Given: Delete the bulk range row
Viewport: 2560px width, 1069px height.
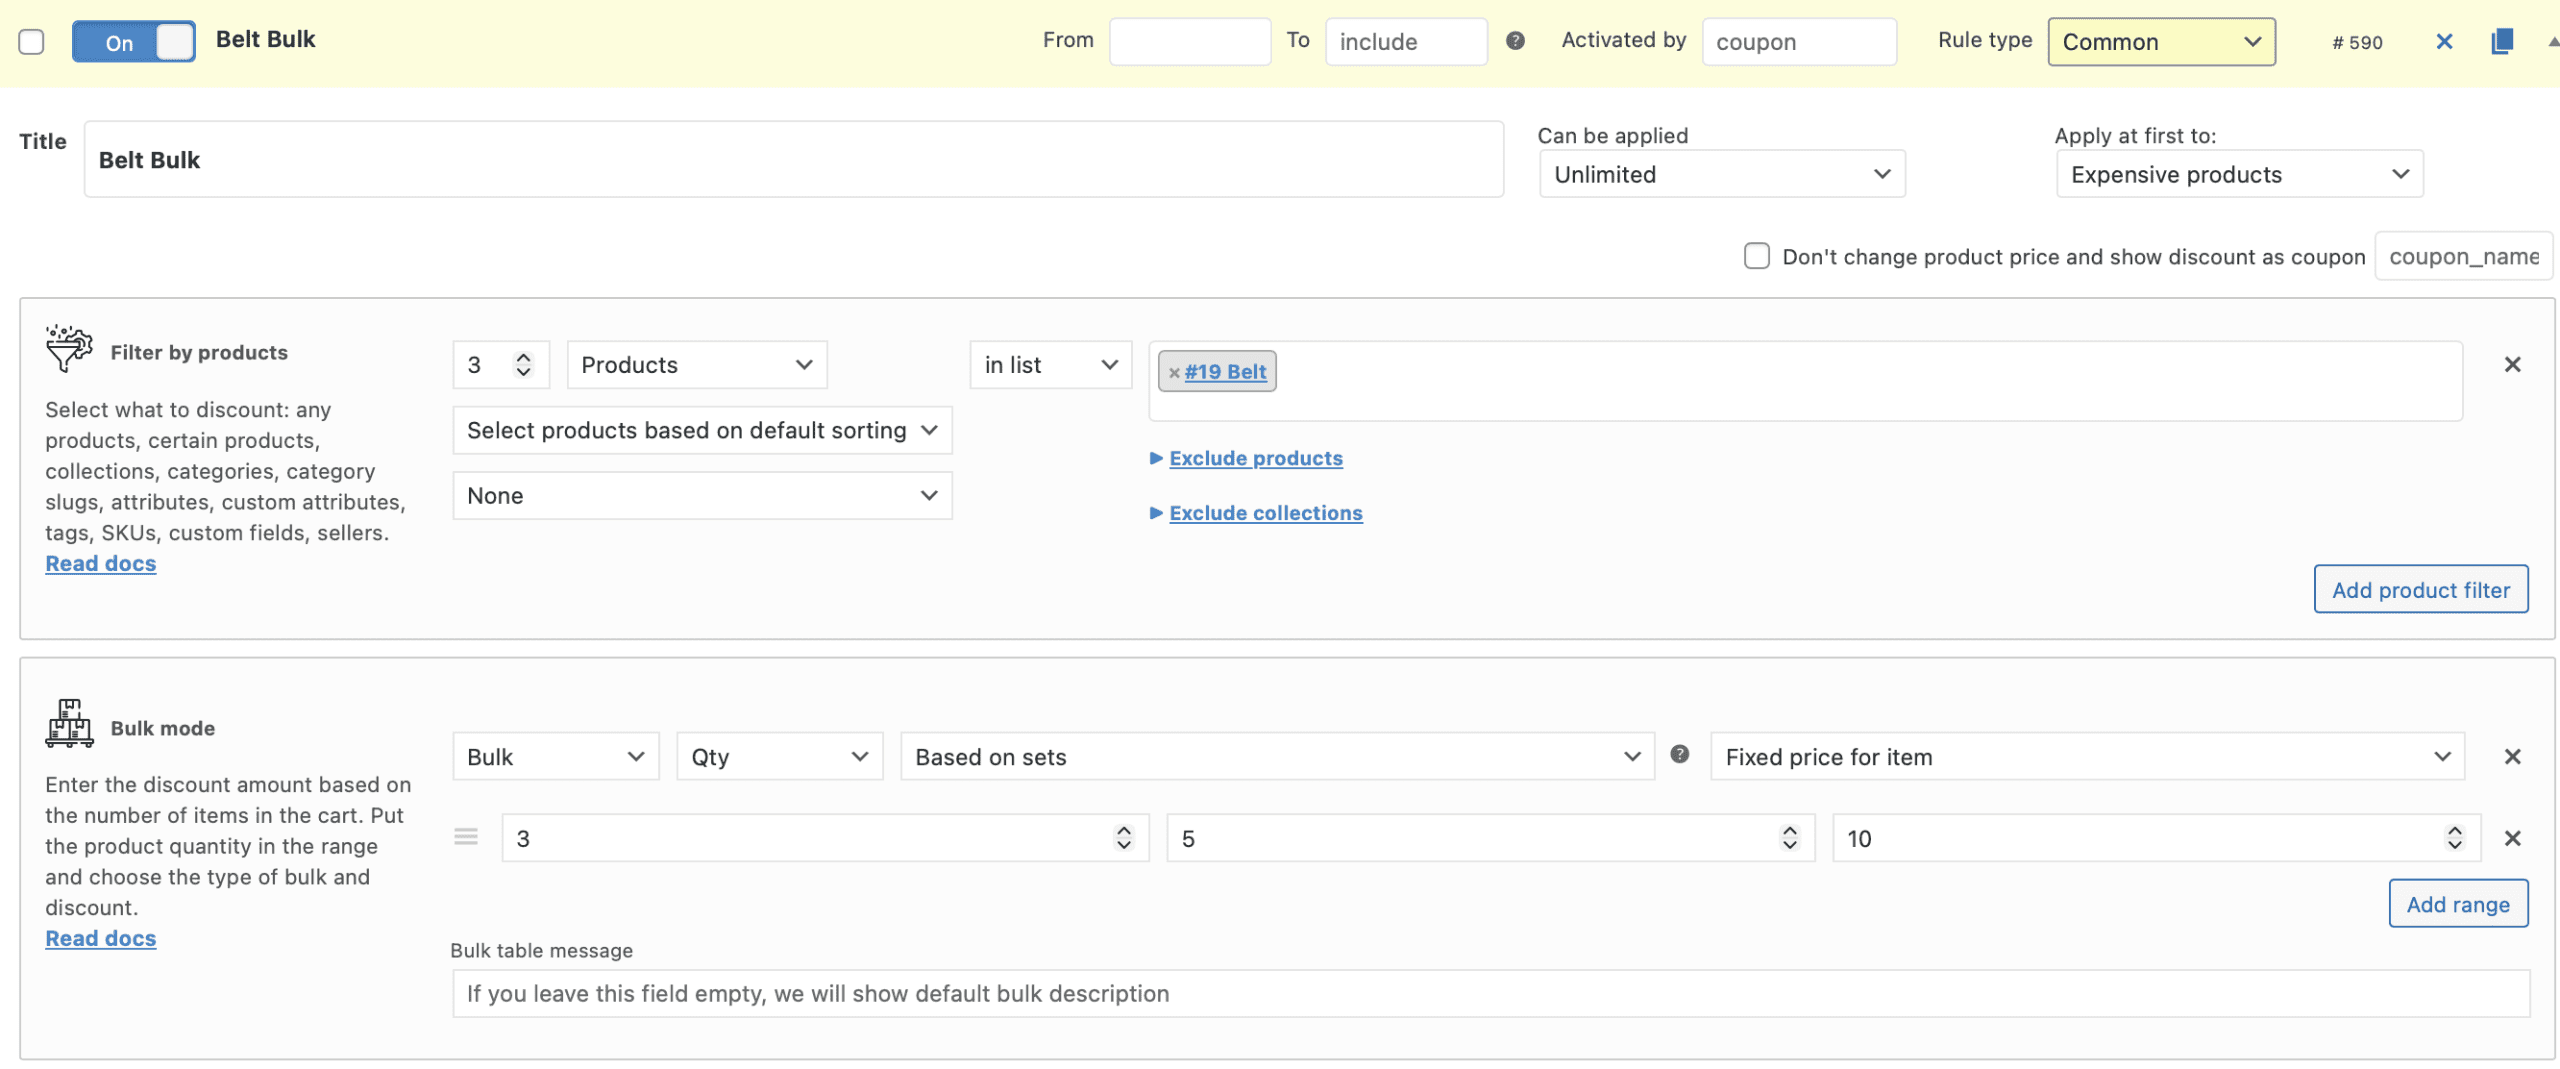Looking at the screenshot, I should (x=2512, y=838).
